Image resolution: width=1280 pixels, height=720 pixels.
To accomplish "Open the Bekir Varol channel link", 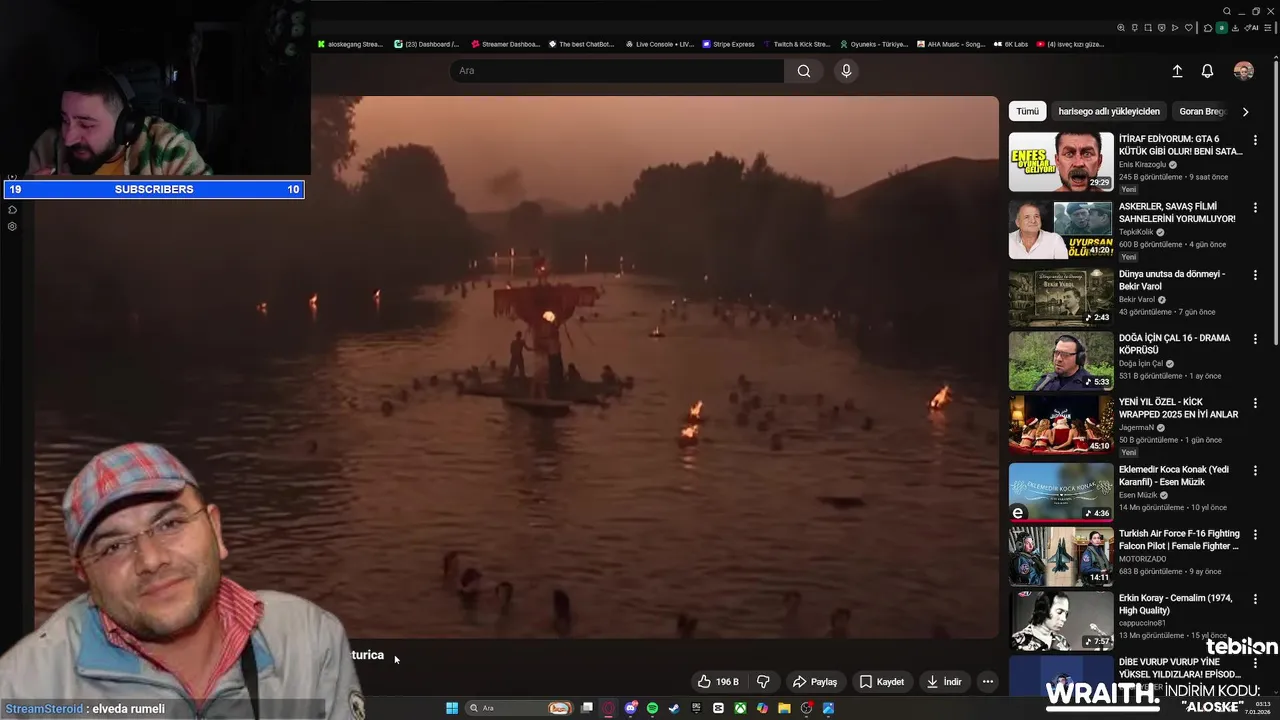I will point(1137,299).
